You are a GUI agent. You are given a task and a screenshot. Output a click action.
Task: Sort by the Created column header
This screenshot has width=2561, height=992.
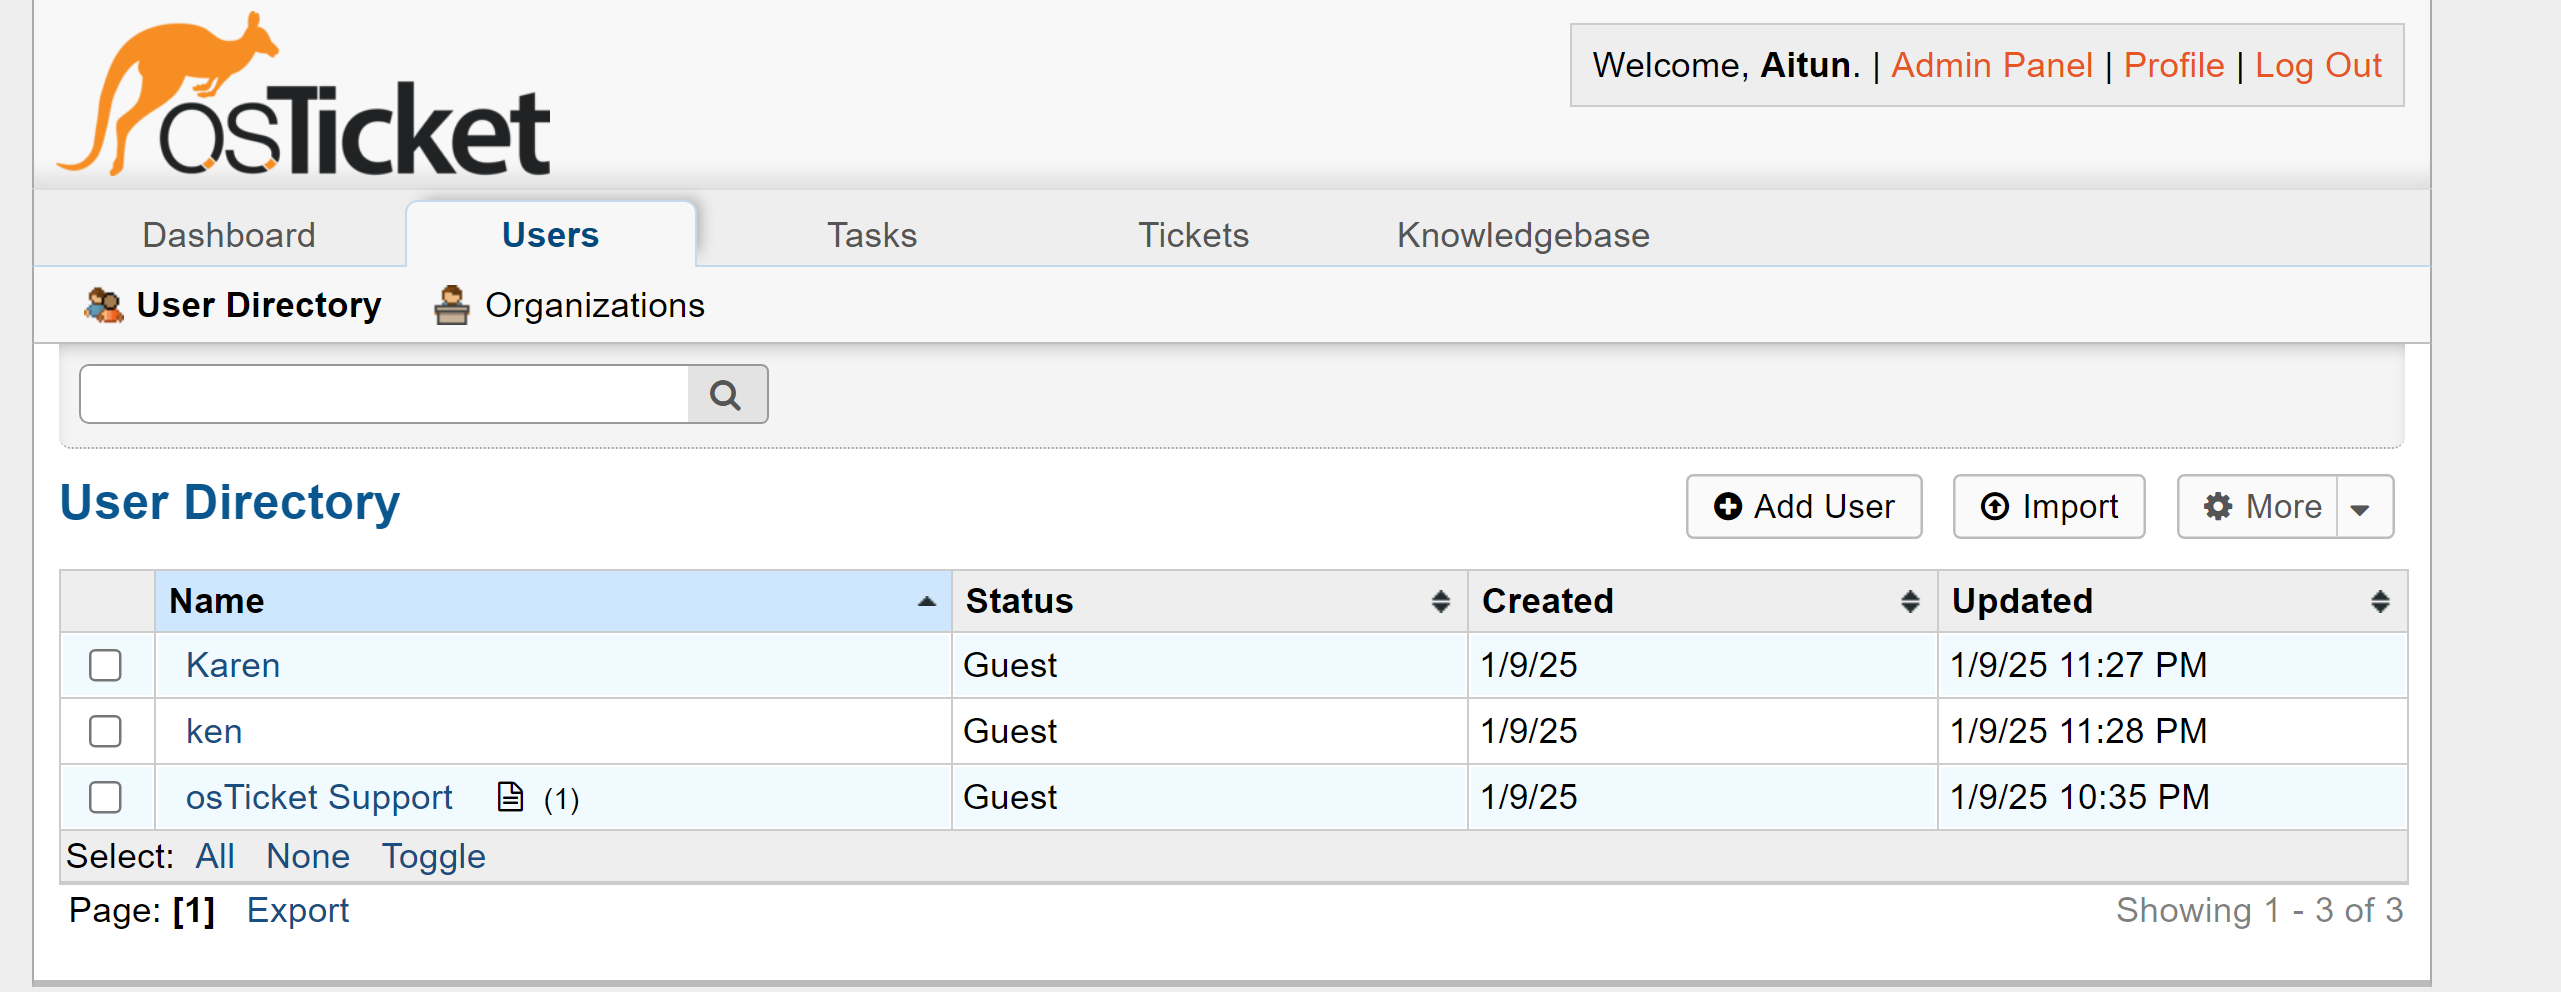click(x=1548, y=601)
